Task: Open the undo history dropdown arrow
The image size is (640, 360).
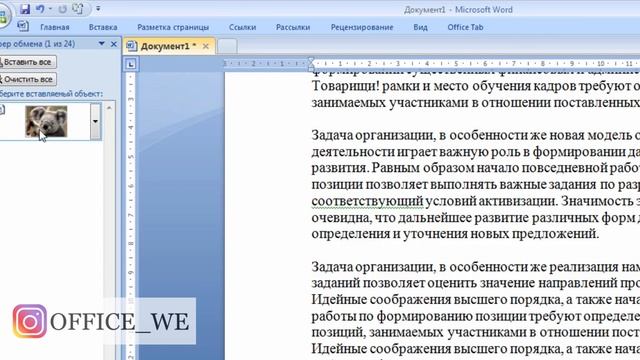Action: coord(50,9)
